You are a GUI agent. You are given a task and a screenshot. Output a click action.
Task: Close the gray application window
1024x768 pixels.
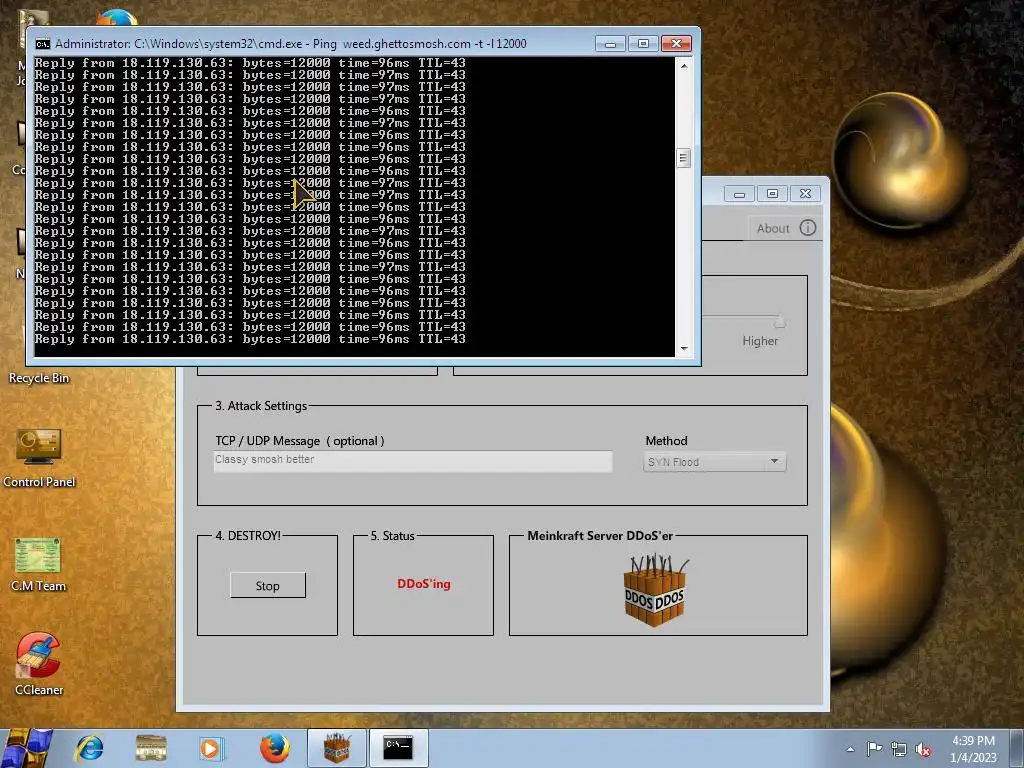(x=805, y=194)
